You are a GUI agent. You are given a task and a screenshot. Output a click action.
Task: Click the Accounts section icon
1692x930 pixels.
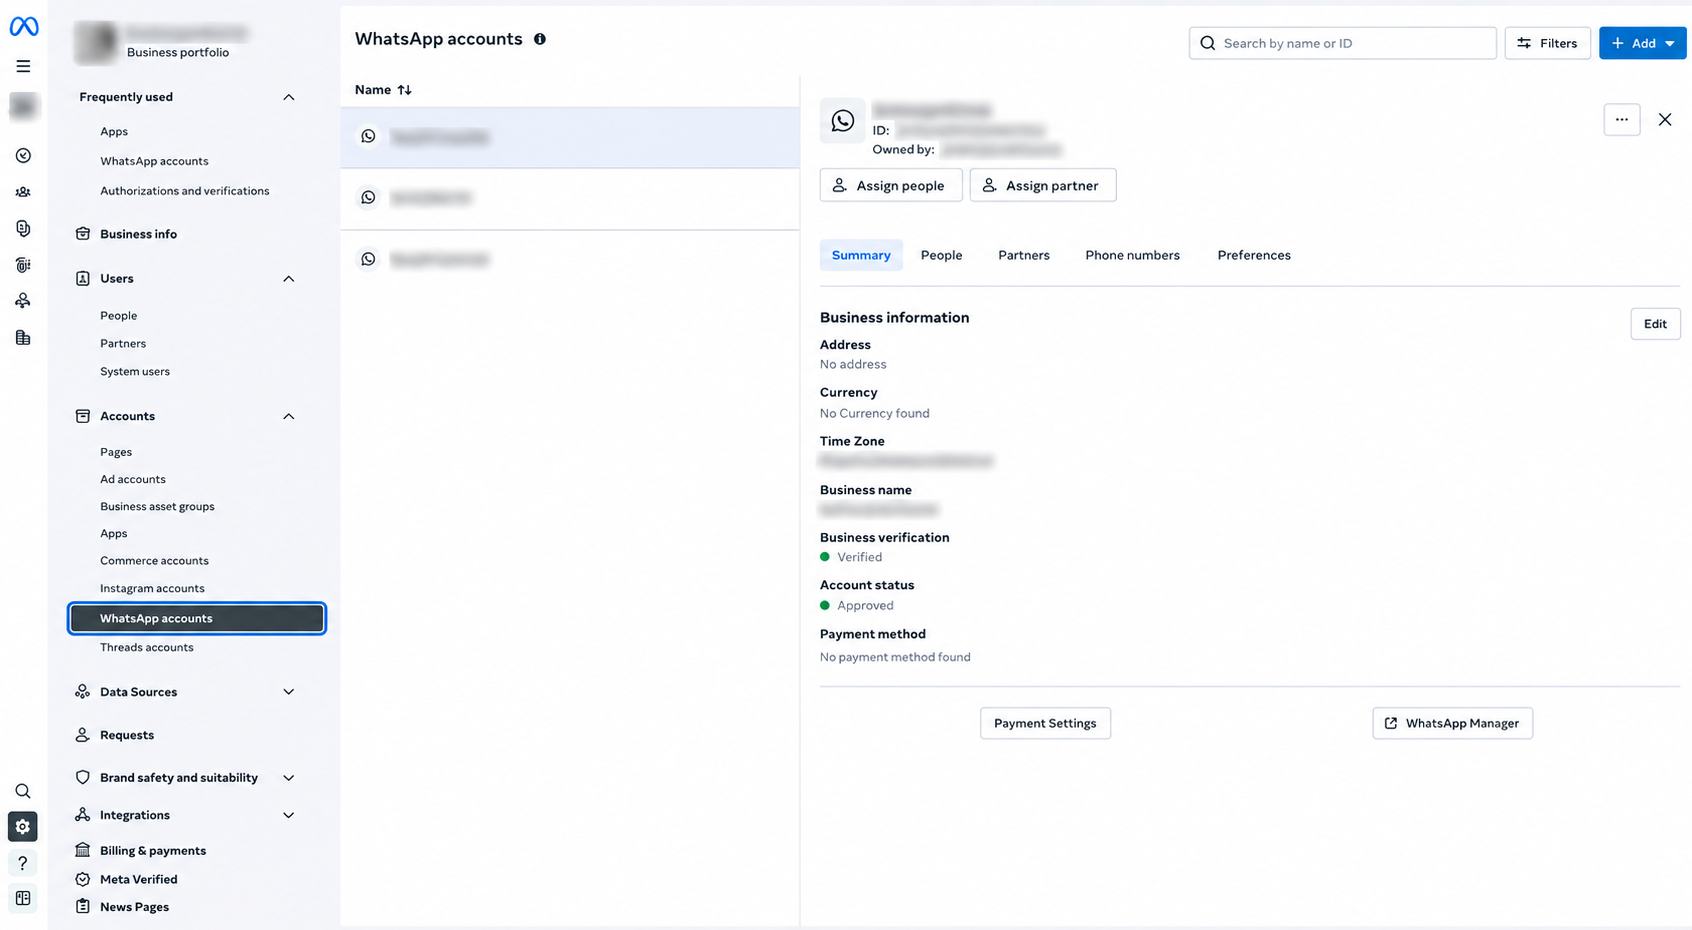click(83, 416)
